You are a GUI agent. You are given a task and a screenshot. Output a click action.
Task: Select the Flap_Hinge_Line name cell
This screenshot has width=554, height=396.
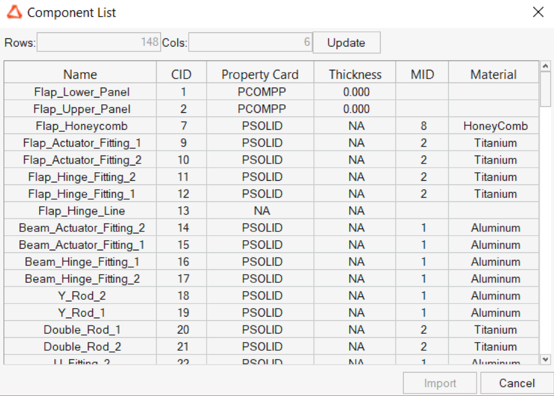click(80, 211)
